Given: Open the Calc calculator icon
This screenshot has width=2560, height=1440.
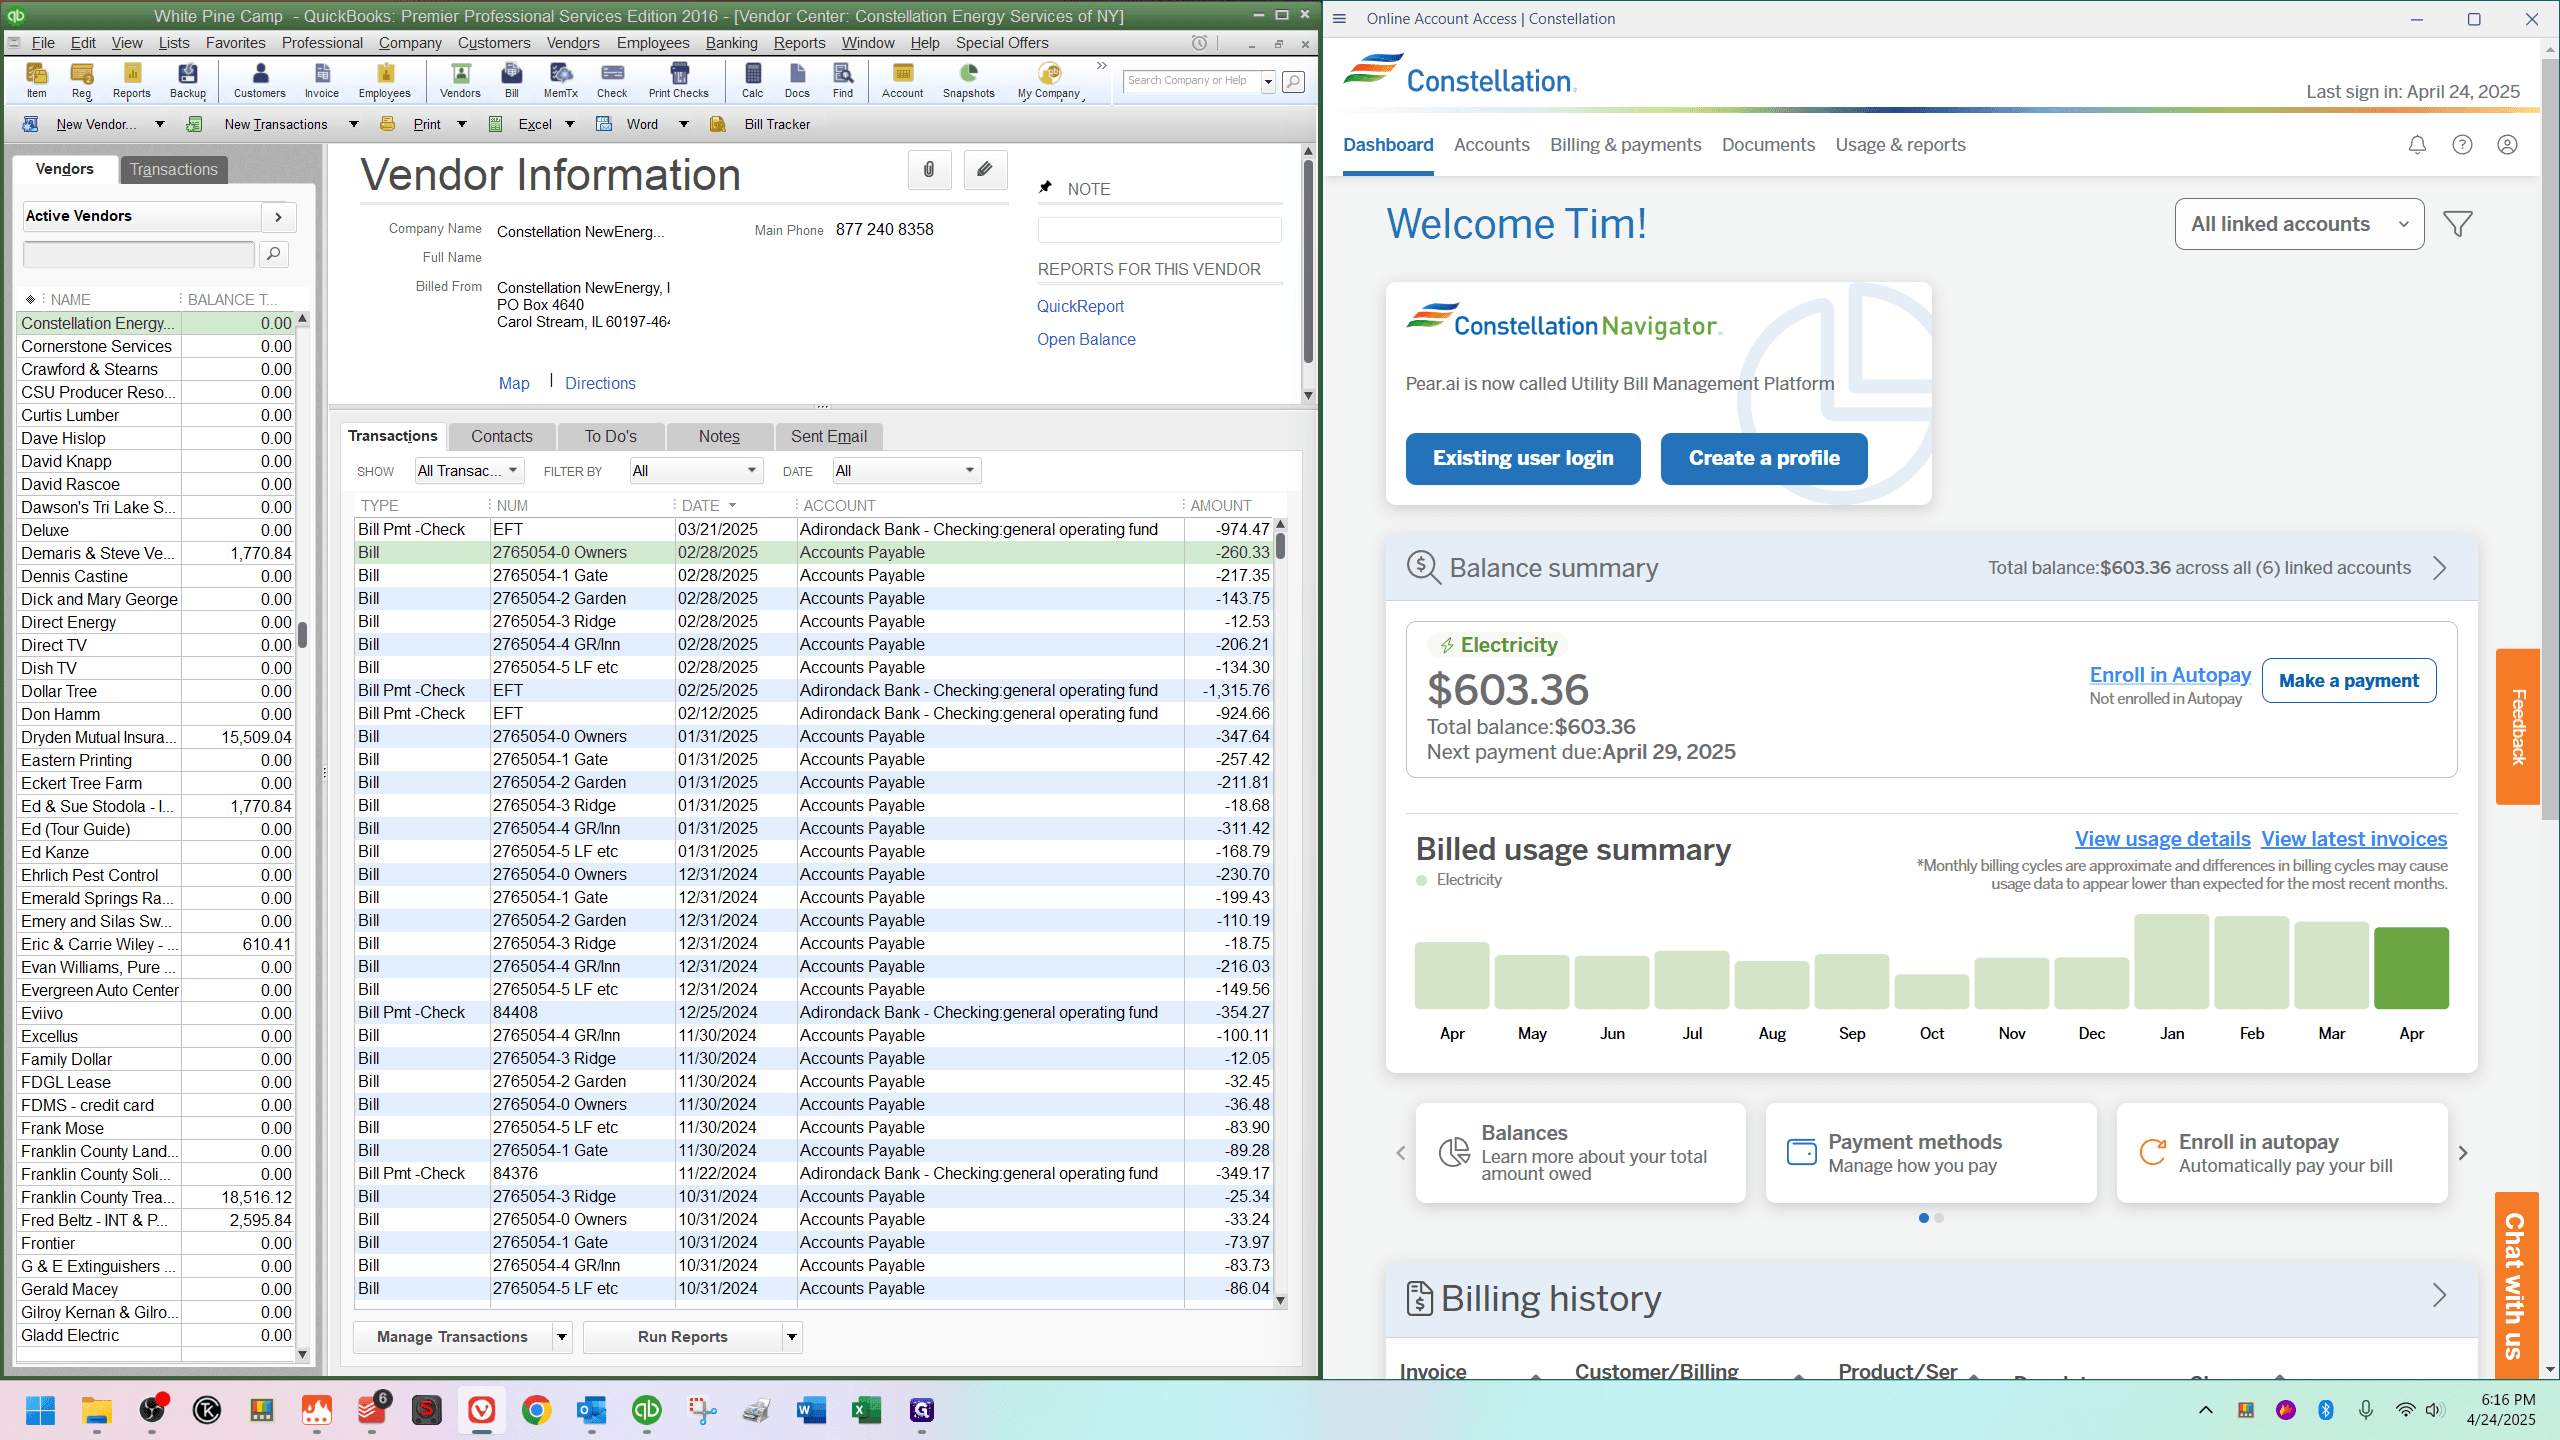Looking at the screenshot, I should pos(752,80).
